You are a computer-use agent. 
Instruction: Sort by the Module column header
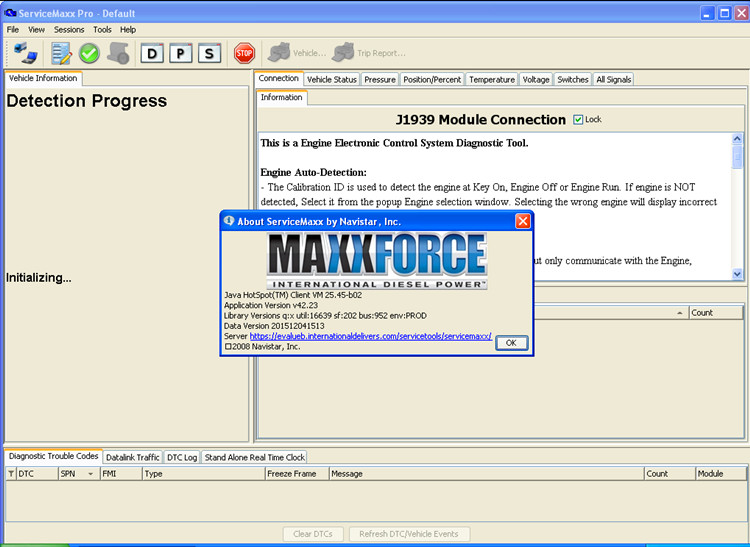pos(721,474)
